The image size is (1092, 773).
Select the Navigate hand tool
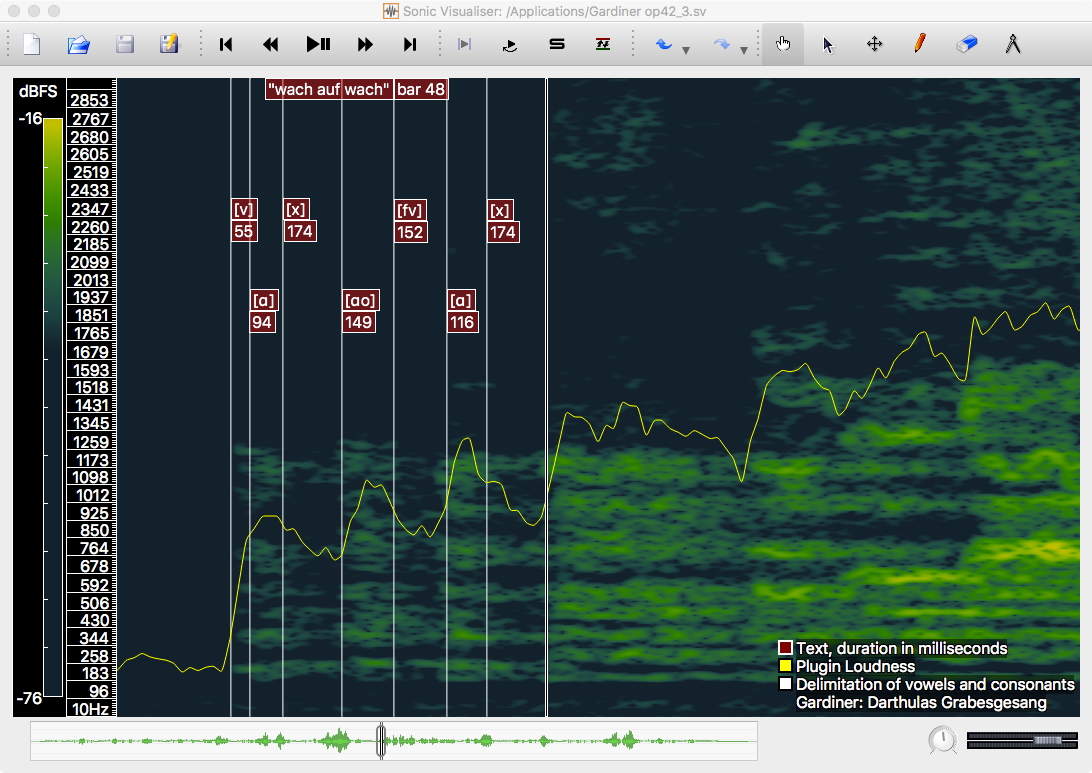coord(783,45)
